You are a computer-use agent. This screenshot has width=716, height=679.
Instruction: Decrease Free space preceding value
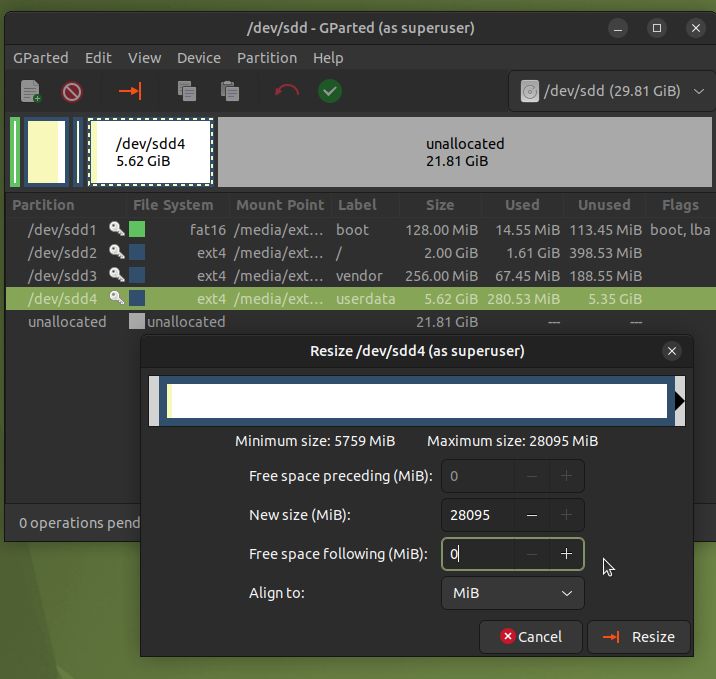[x=532, y=476]
